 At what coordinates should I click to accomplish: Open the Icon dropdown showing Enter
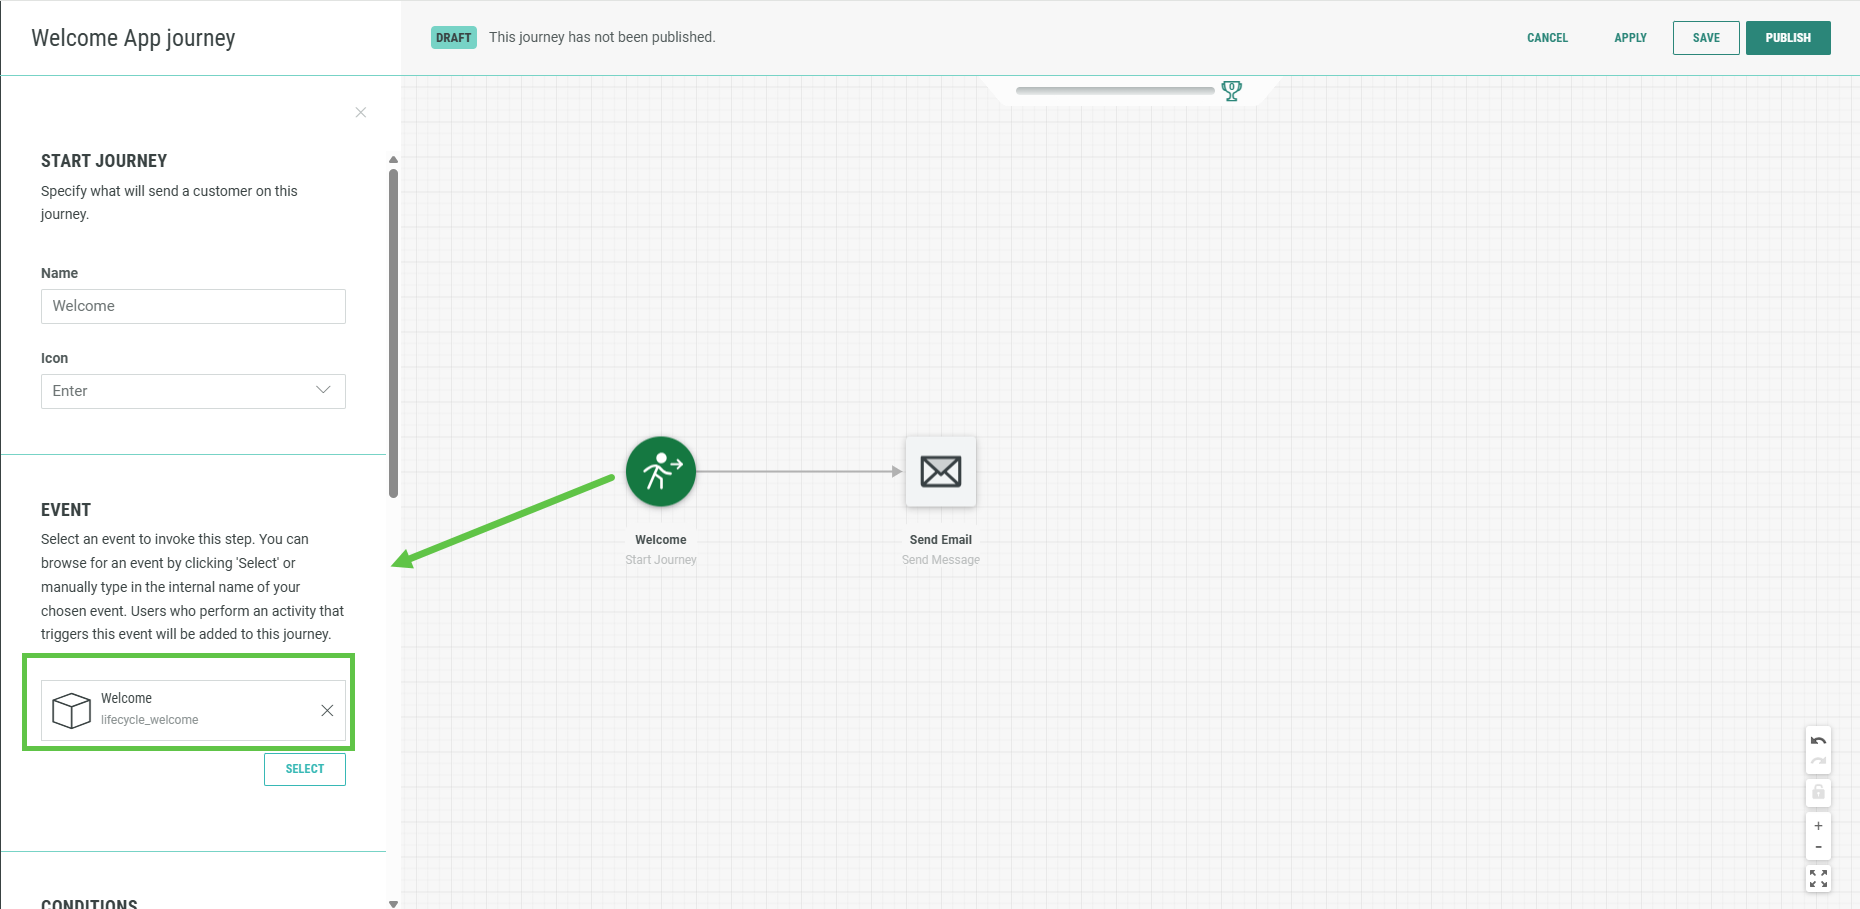(x=193, y=391)
